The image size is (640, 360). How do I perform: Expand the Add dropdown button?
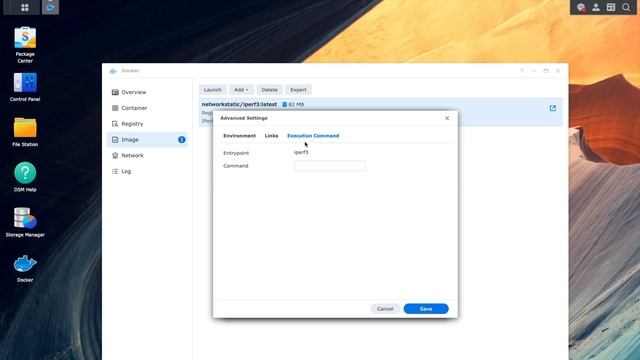pos(241,90)
